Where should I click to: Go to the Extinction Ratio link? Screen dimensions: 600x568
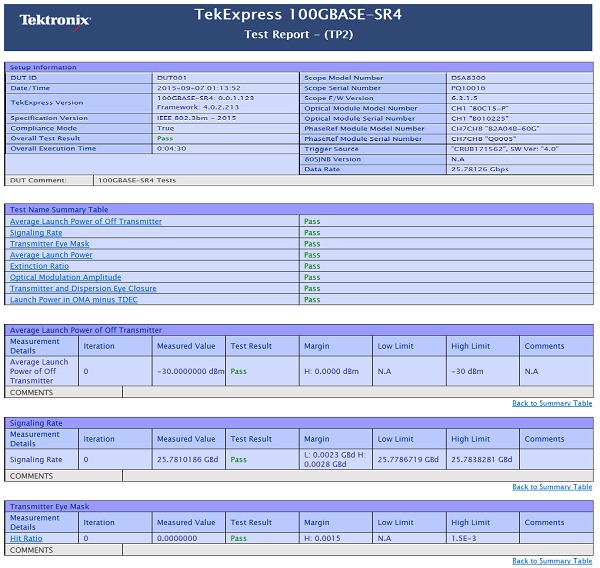point(39,266)
